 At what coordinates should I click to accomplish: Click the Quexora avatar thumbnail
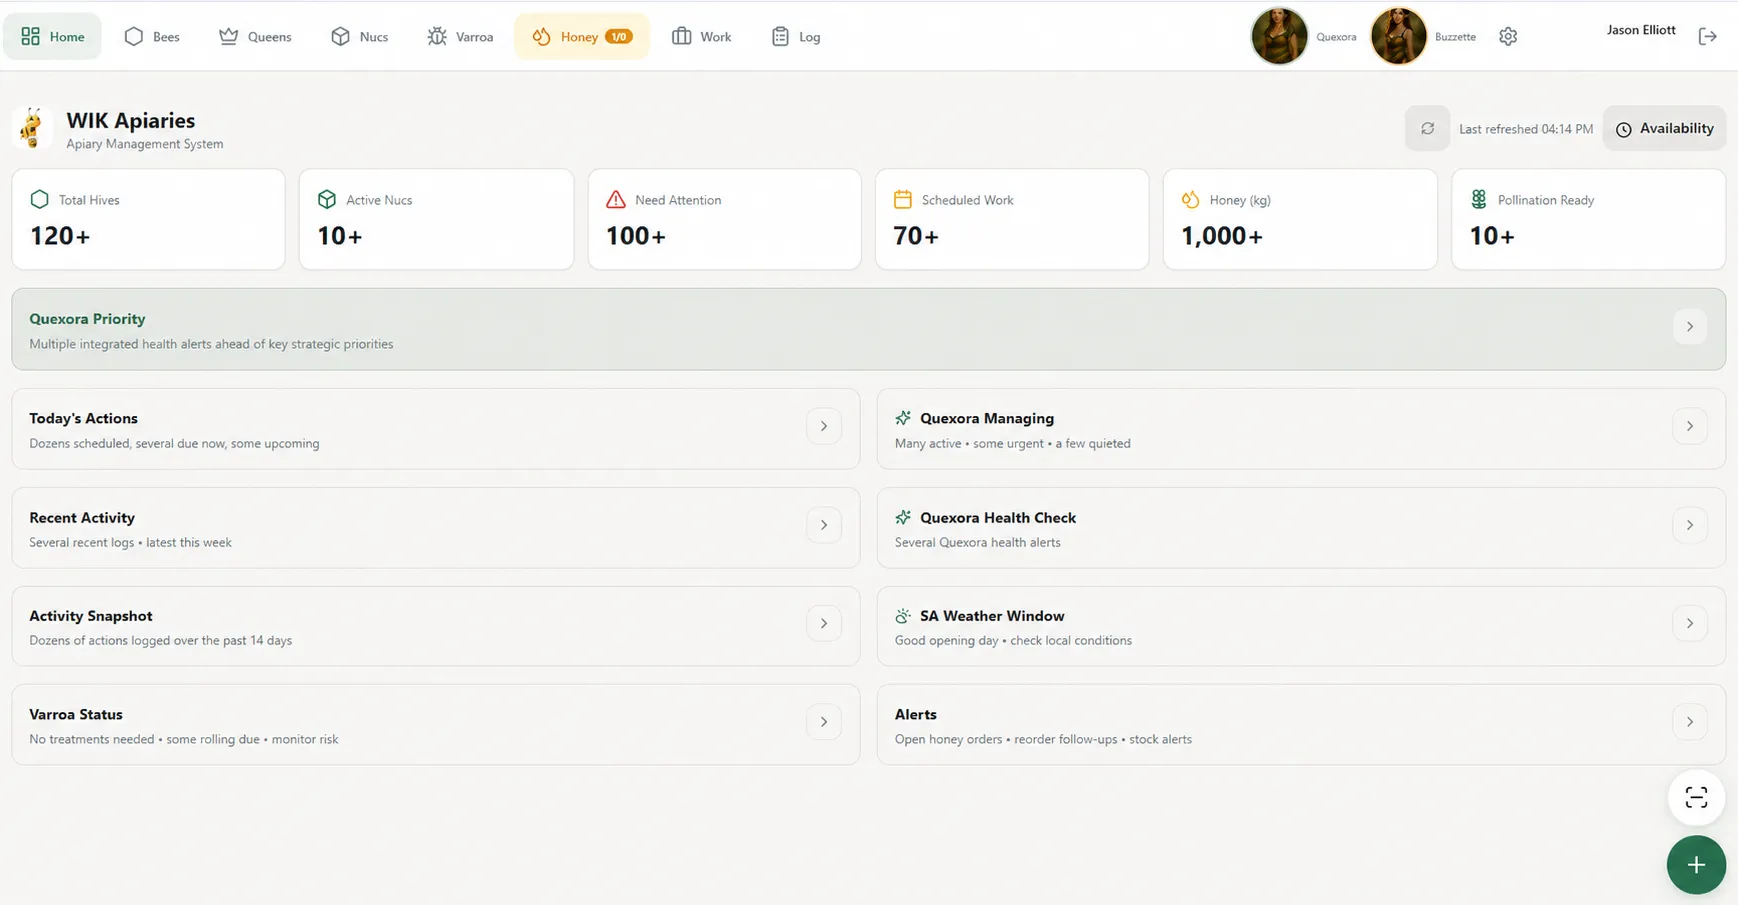pos(1279,36)
